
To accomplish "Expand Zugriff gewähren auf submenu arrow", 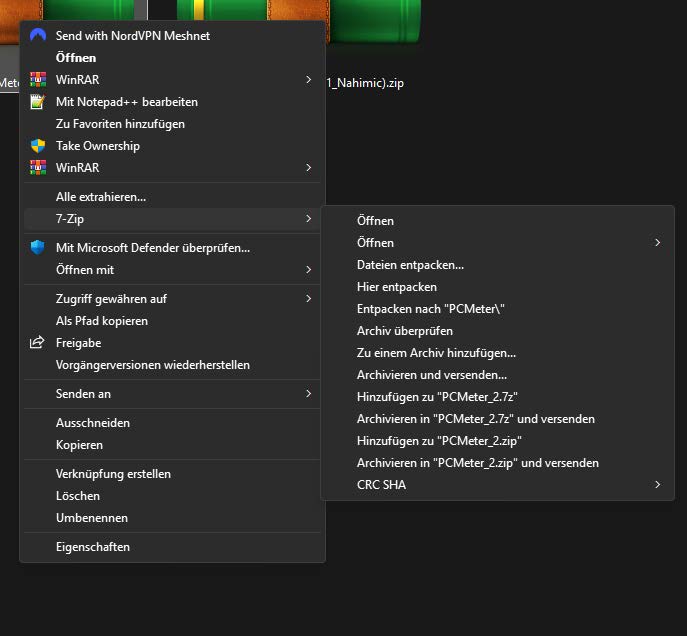I will (308, 298).
